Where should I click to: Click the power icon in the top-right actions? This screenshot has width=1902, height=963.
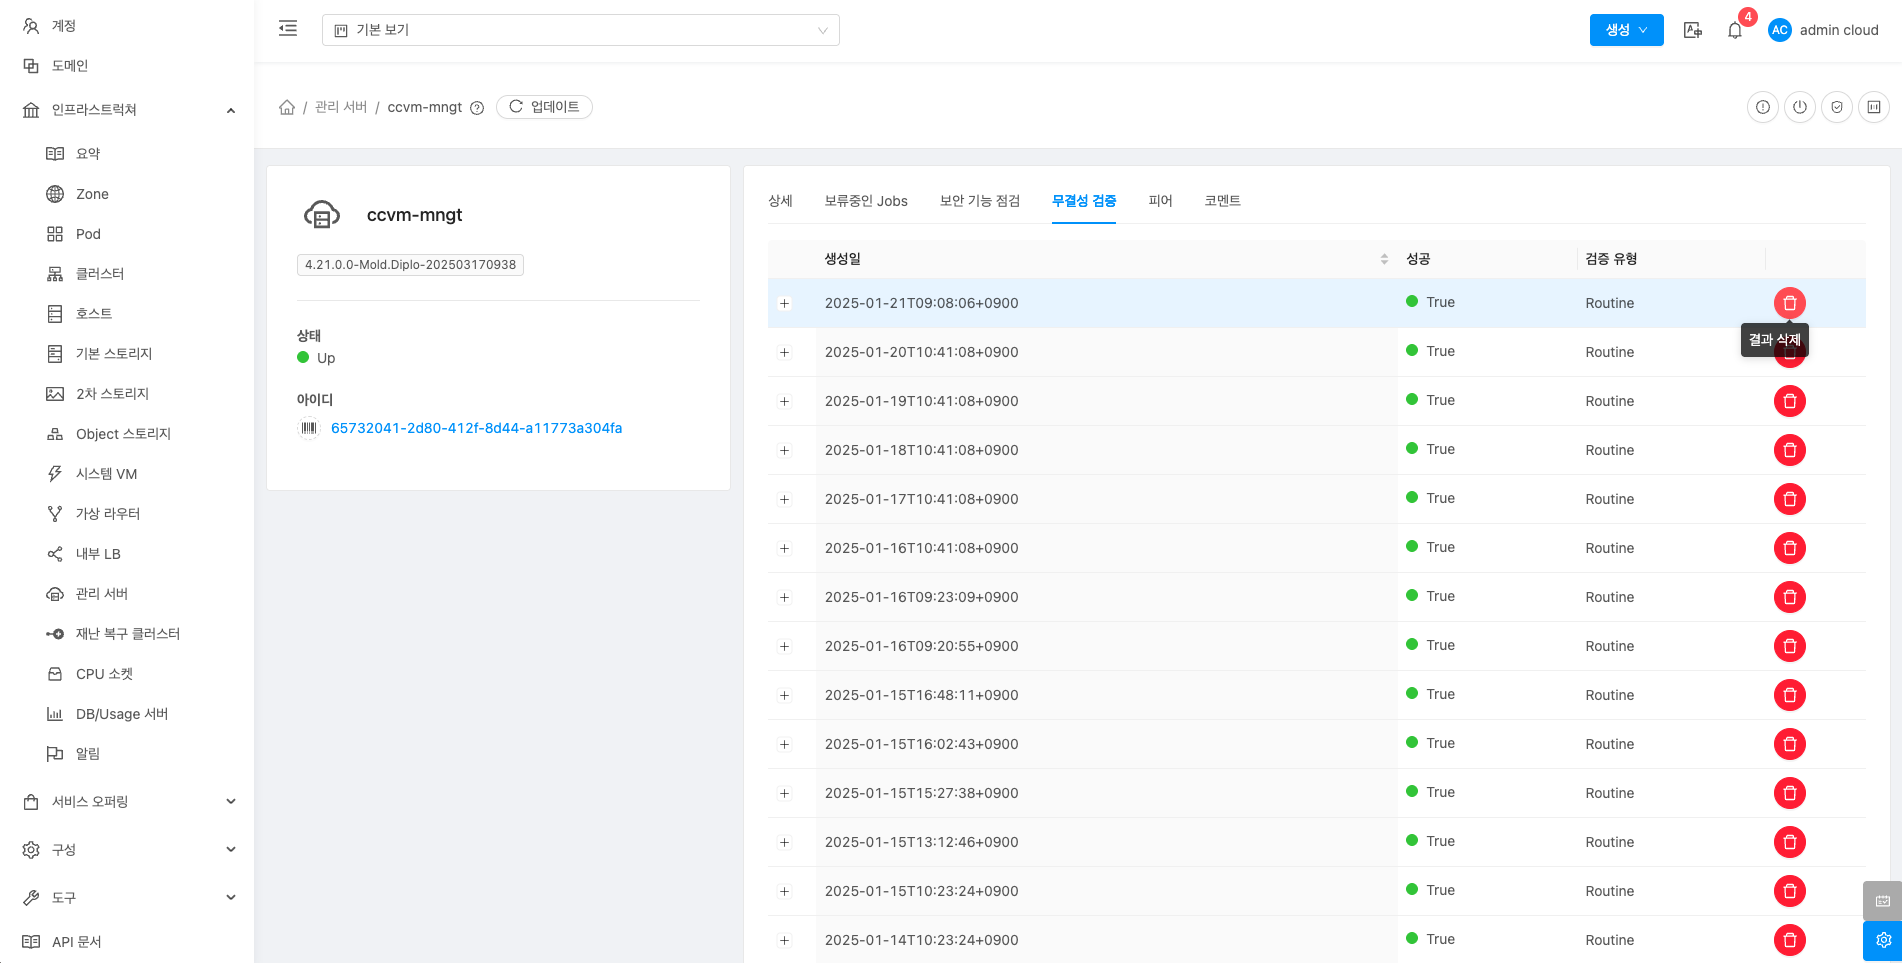pyautogui.click(x=1799, y=107)
